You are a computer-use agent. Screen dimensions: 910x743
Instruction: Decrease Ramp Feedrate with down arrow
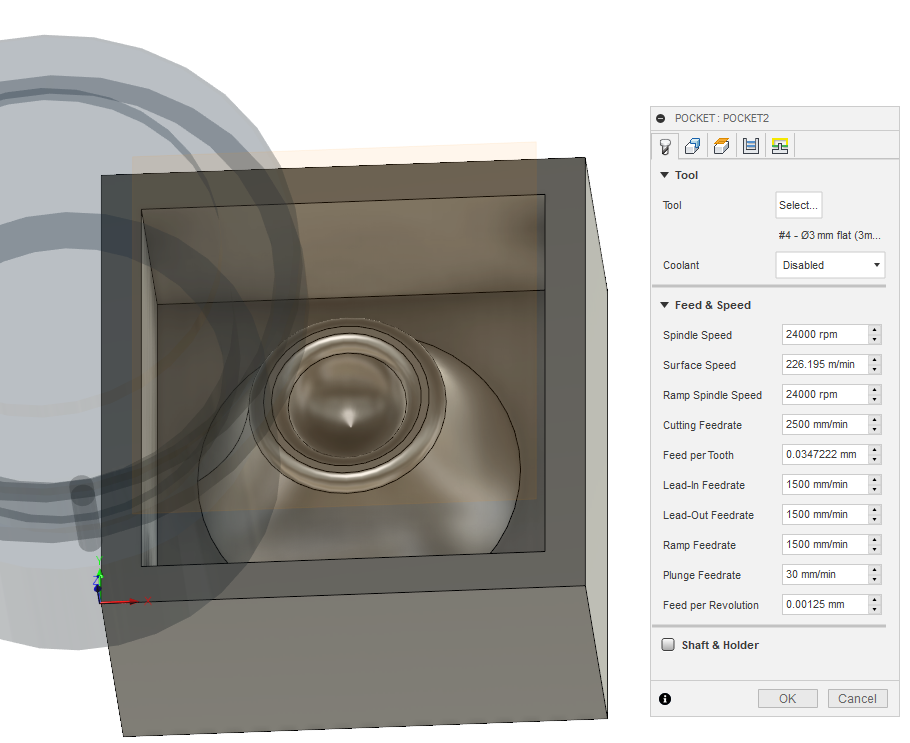(x=875, y=550)
